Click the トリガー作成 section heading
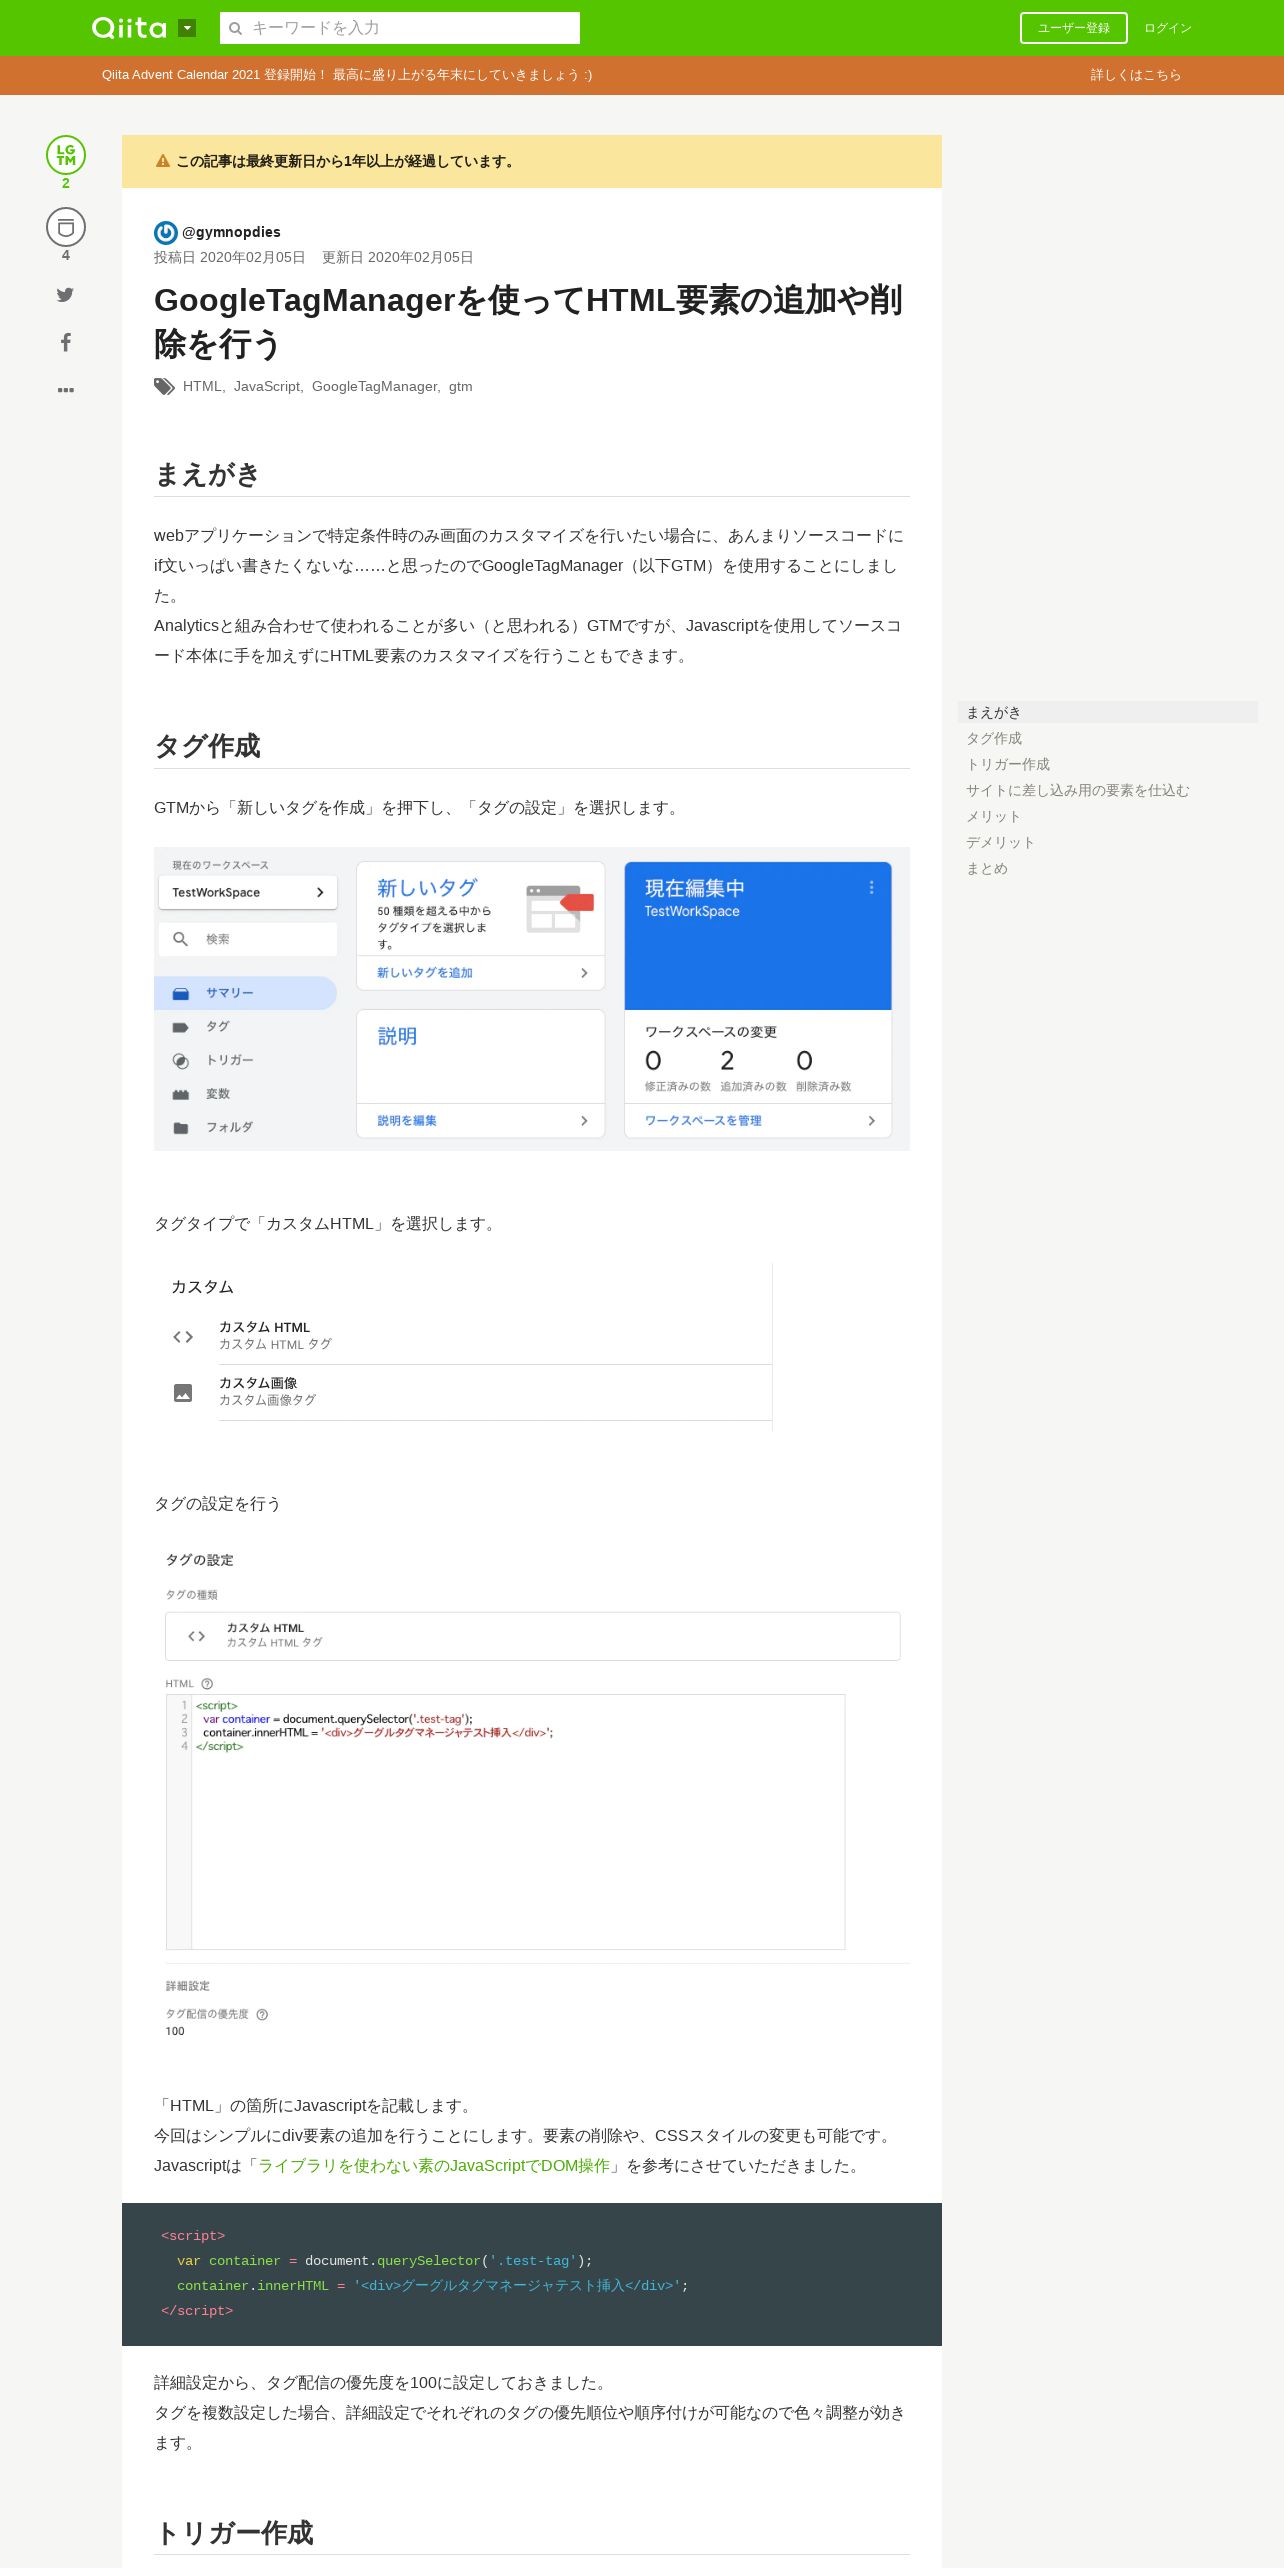 pyautogui.click(x=234, y=2532)
